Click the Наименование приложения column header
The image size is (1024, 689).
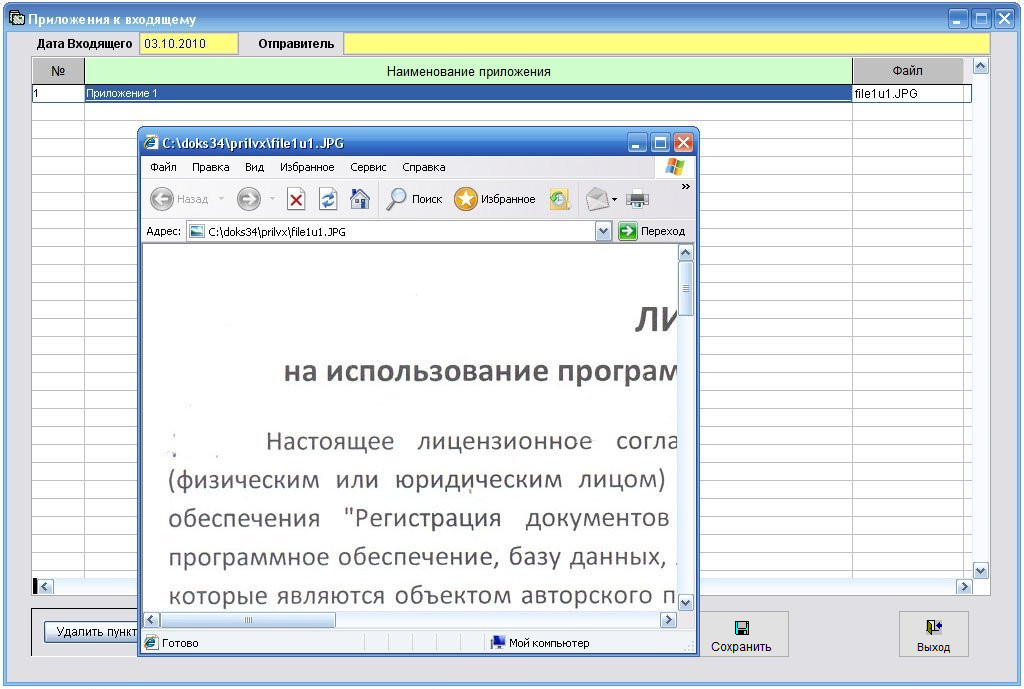point(468,71)
